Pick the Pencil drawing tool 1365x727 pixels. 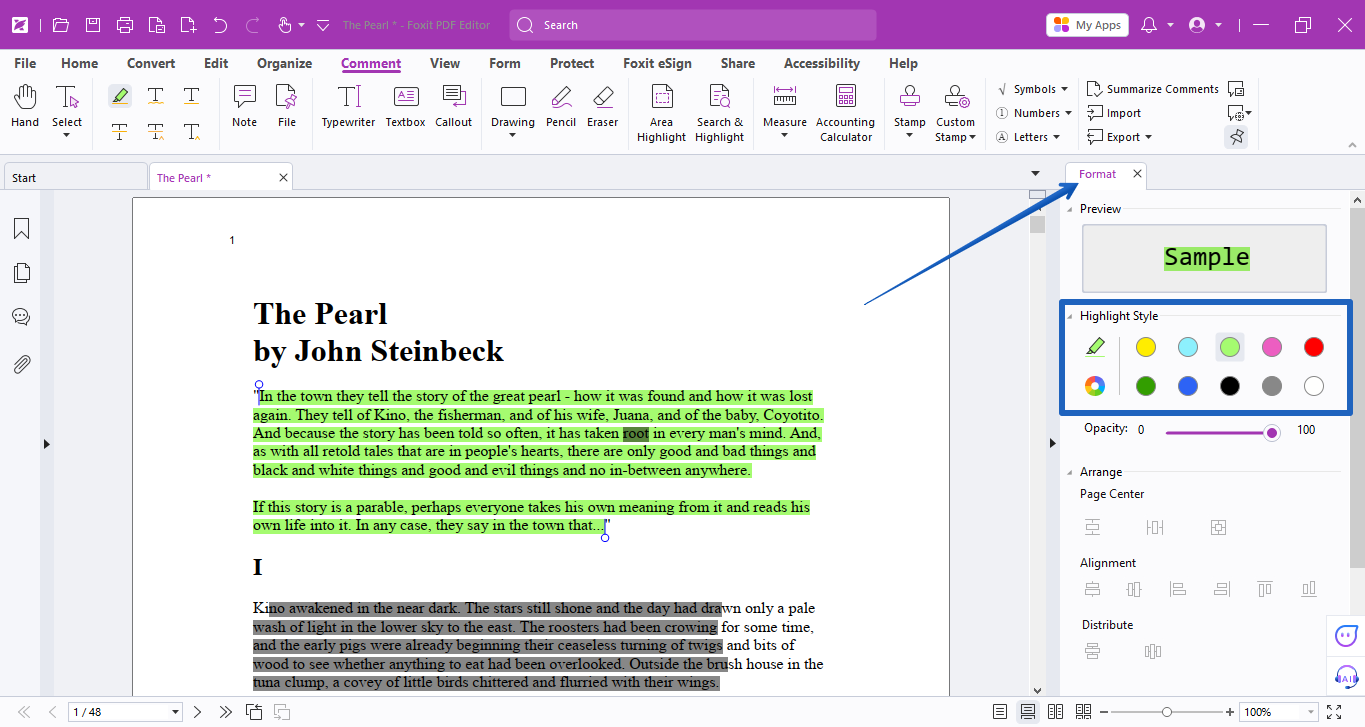(561, 107)
